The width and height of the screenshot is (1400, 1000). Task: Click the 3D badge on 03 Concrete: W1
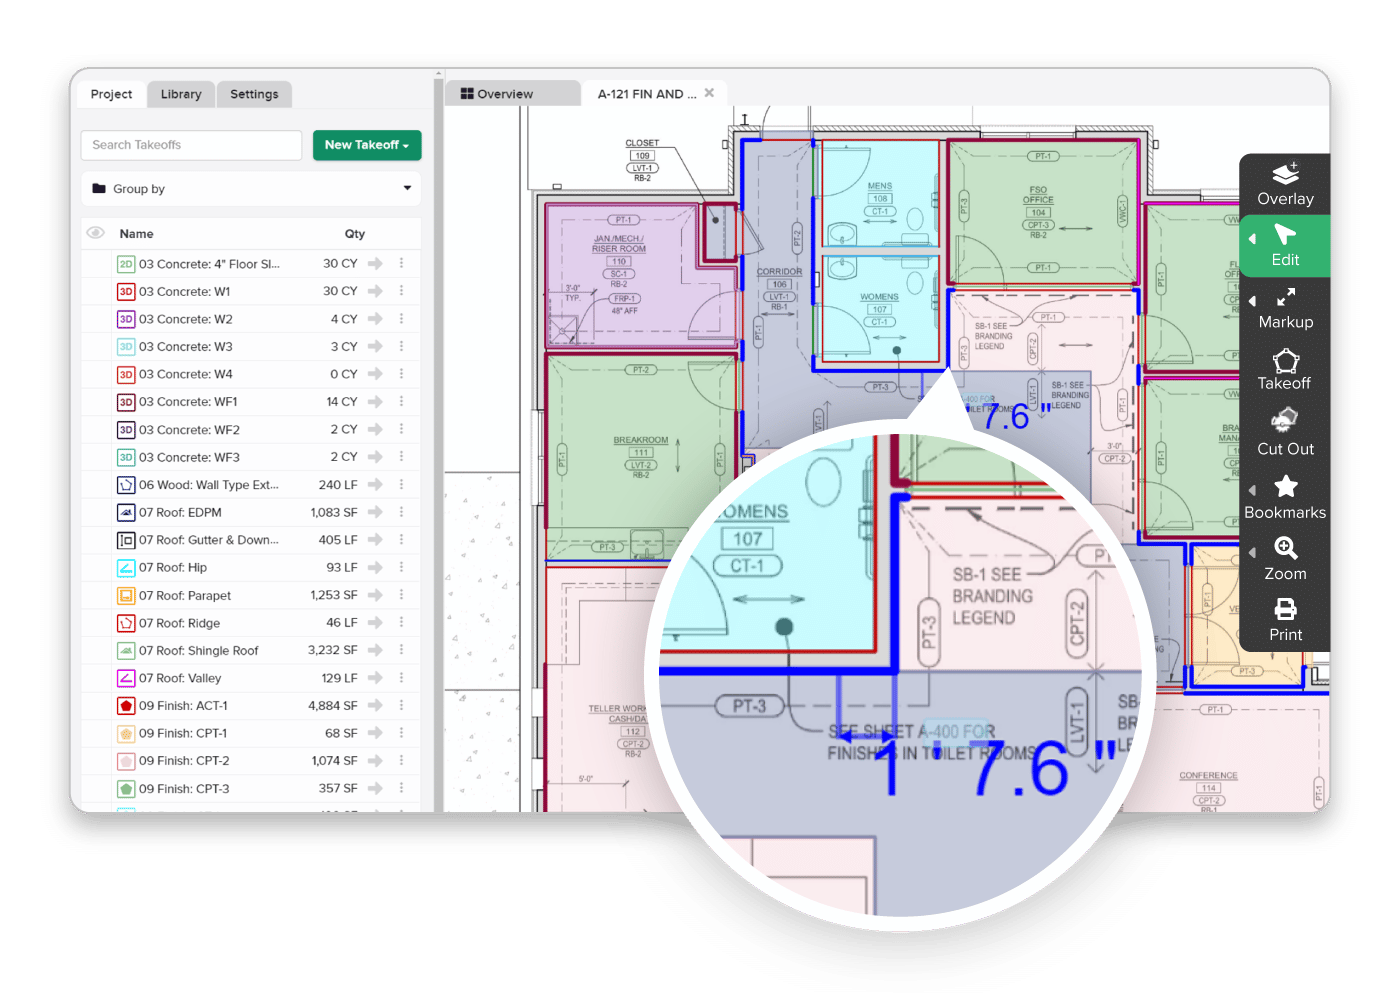coord(125,291)
